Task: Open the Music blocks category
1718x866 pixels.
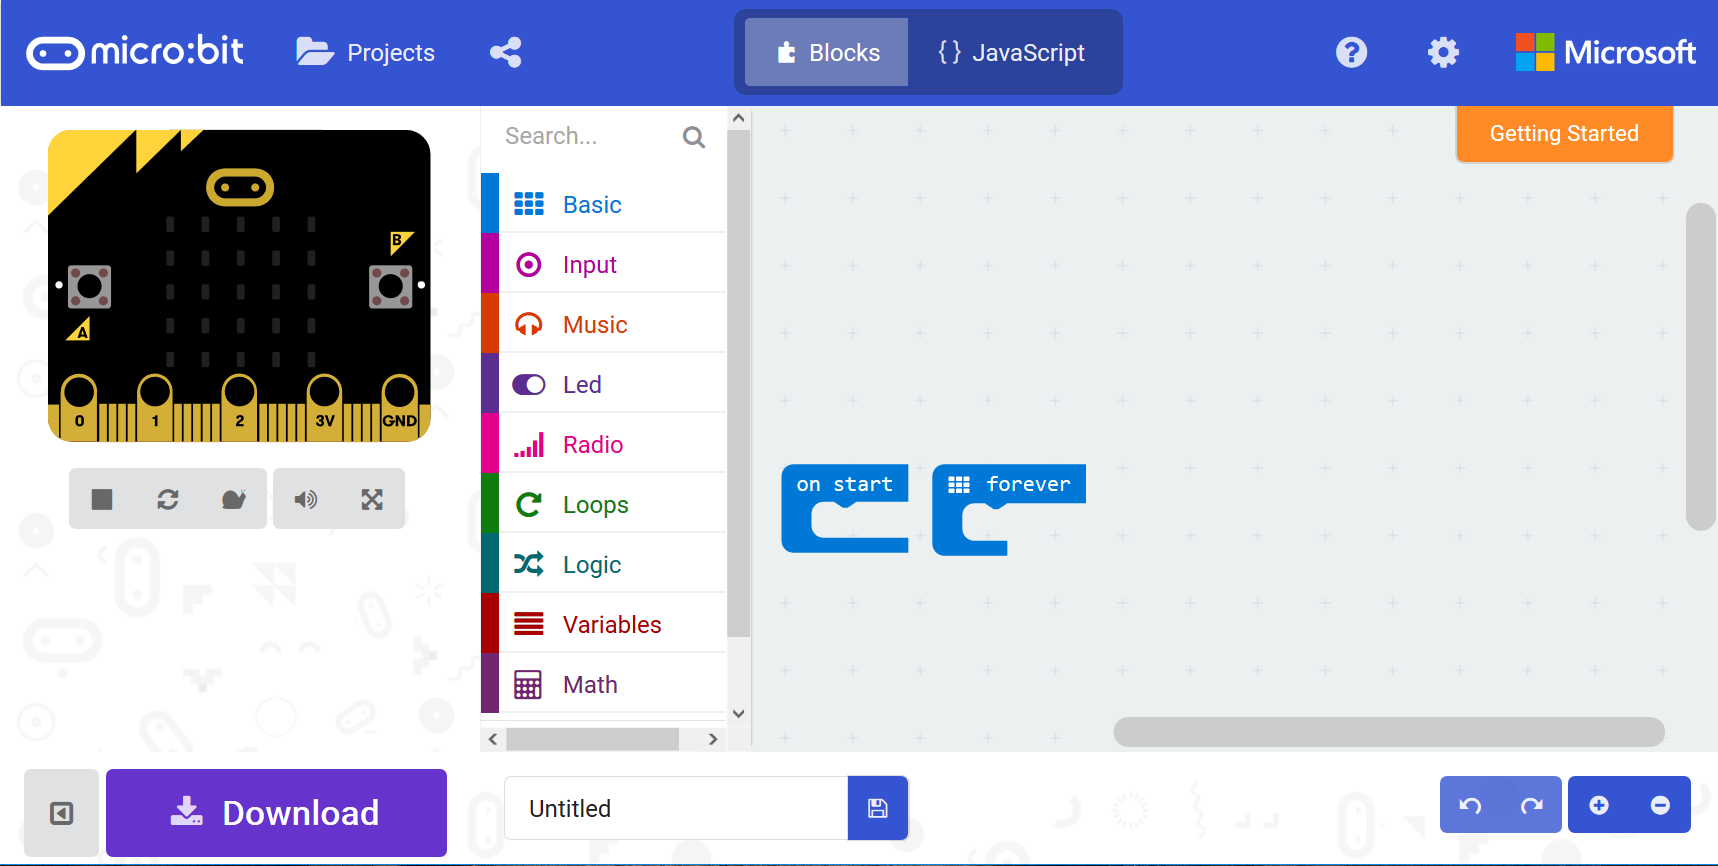Action: point(603,324)
